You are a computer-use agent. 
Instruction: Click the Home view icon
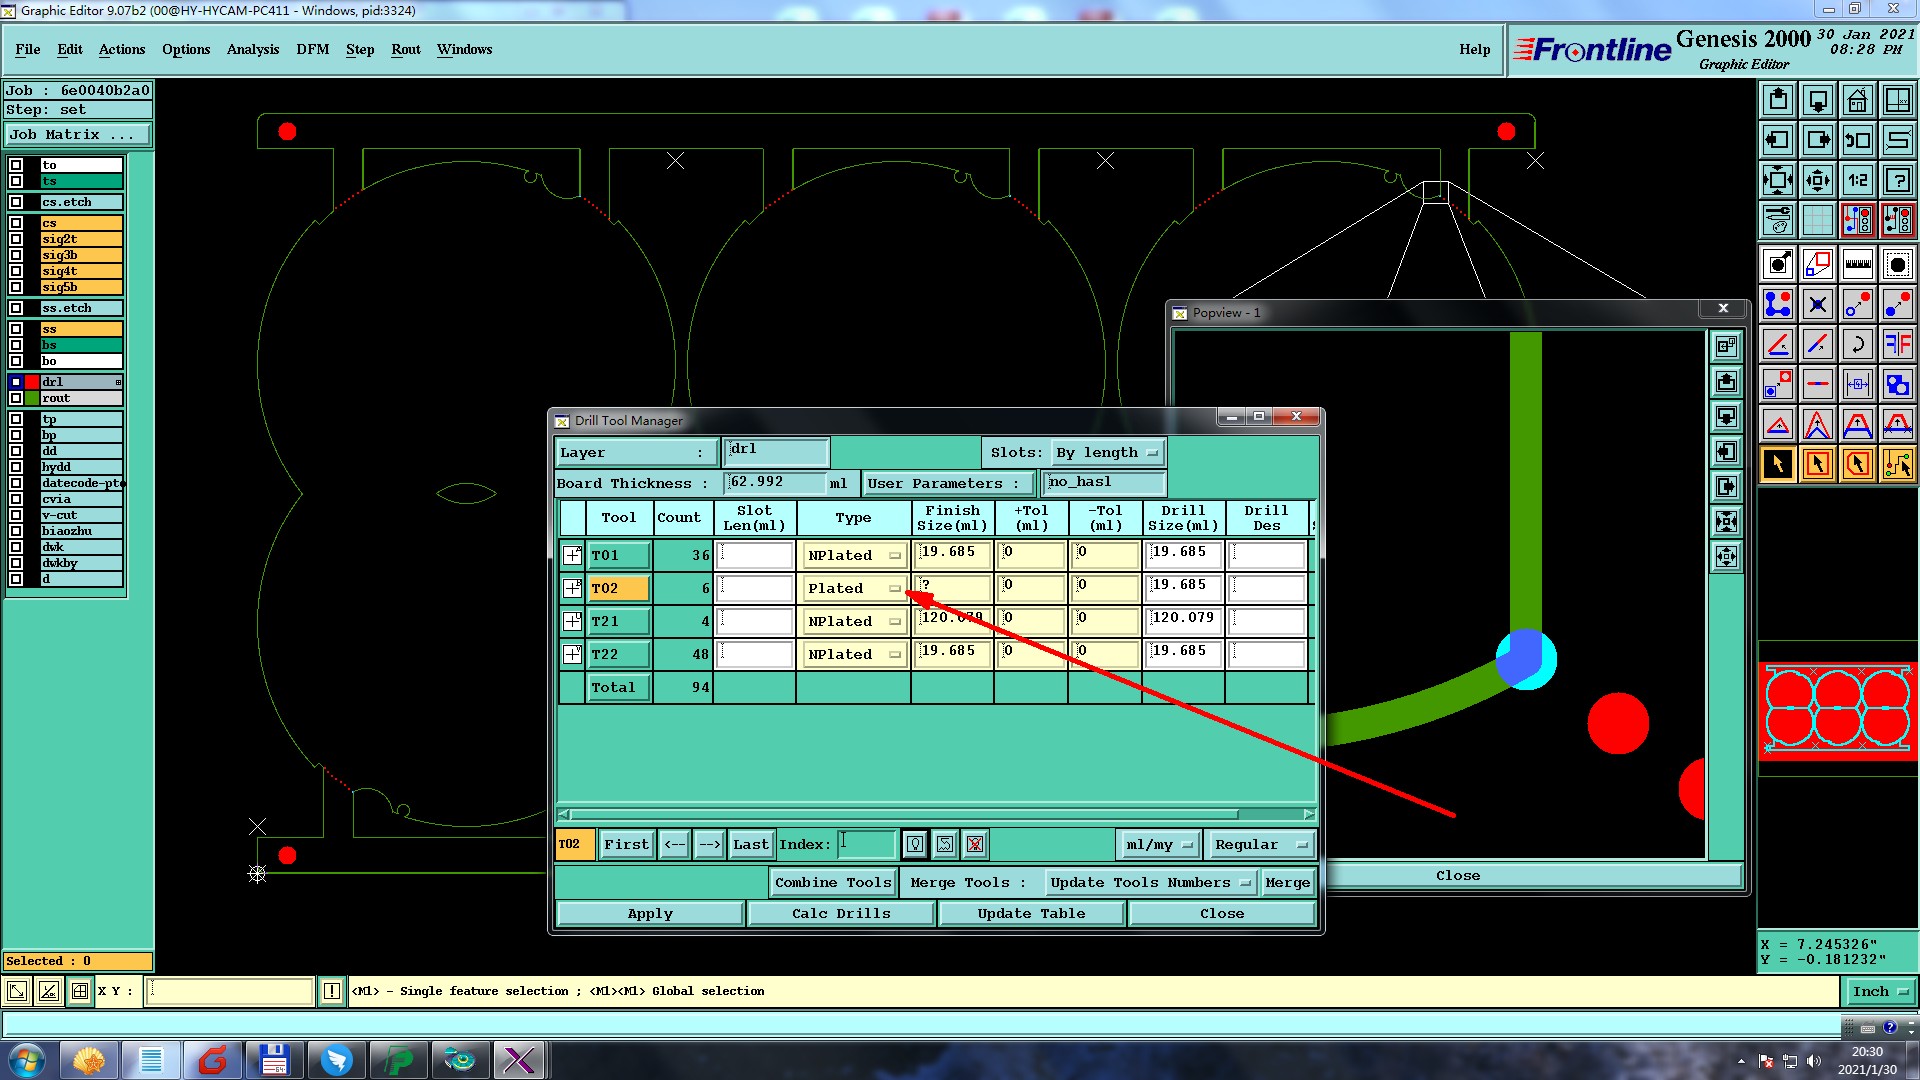(x=1857, y=100)
